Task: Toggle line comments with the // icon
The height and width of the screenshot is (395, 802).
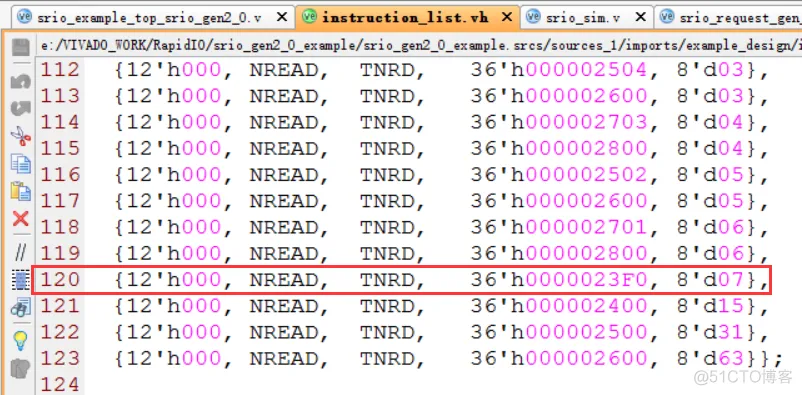Action: point(20,253)
